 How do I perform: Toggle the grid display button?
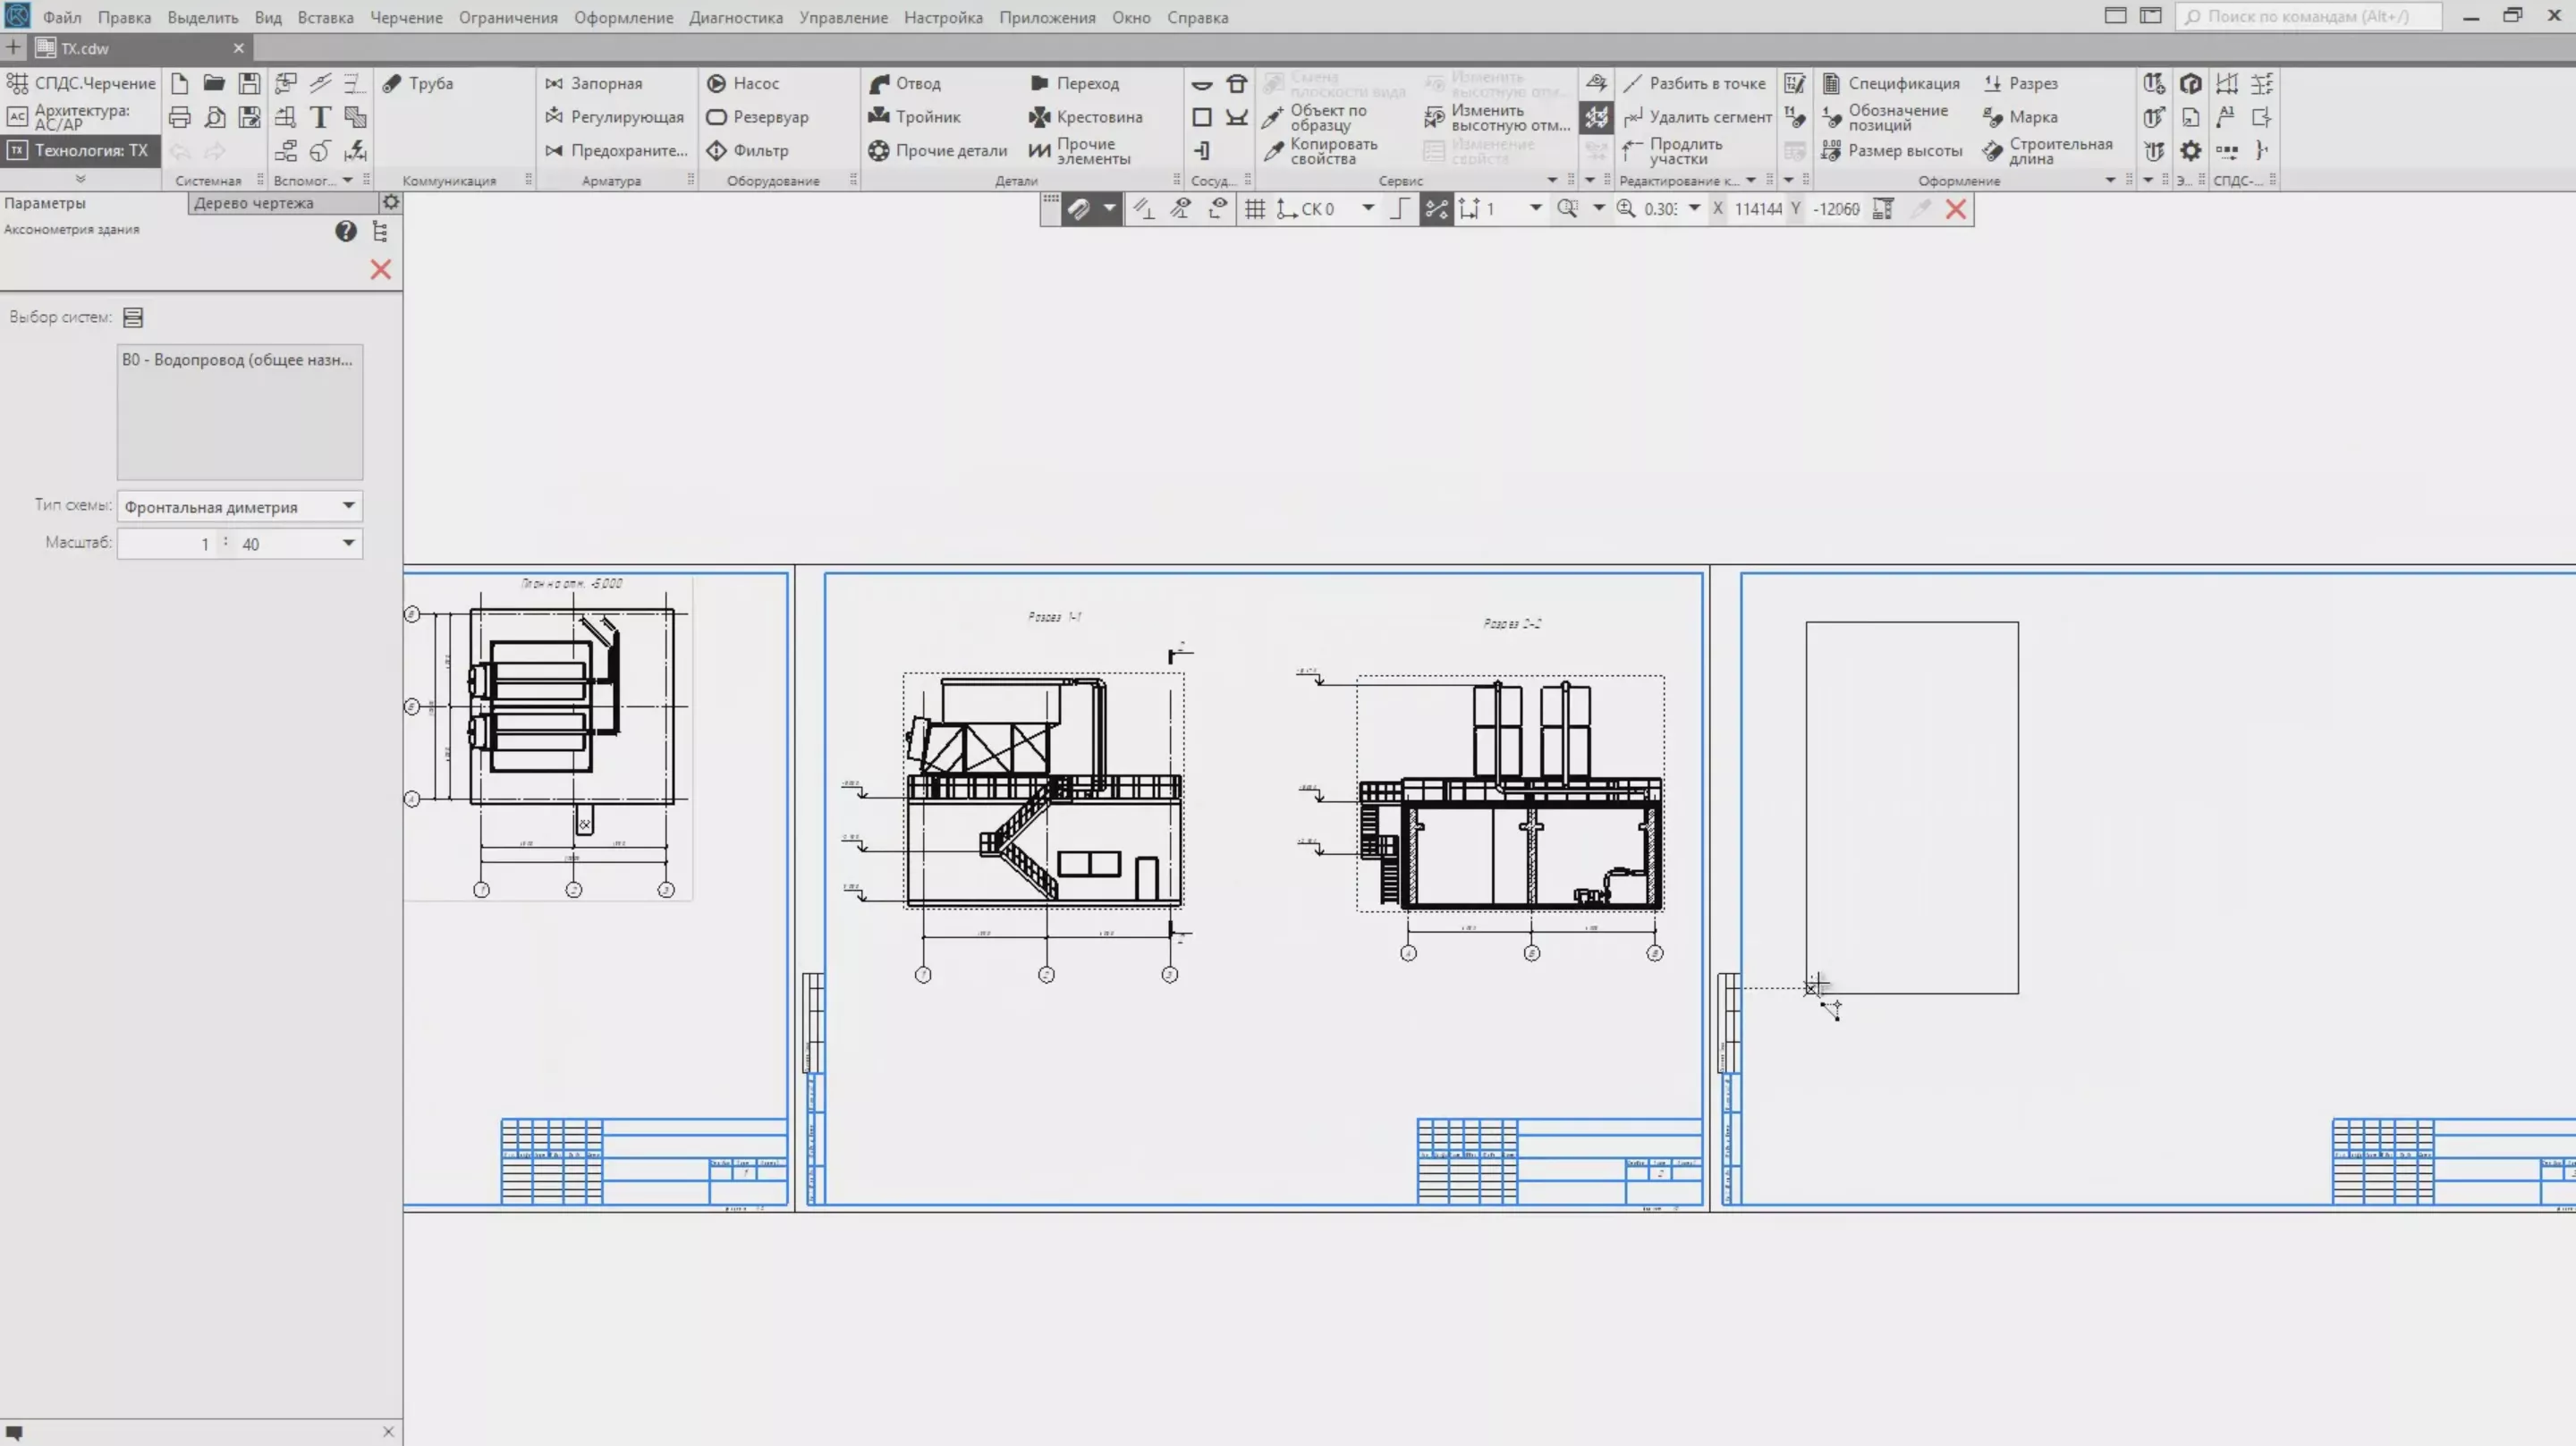pos(1255,209)
